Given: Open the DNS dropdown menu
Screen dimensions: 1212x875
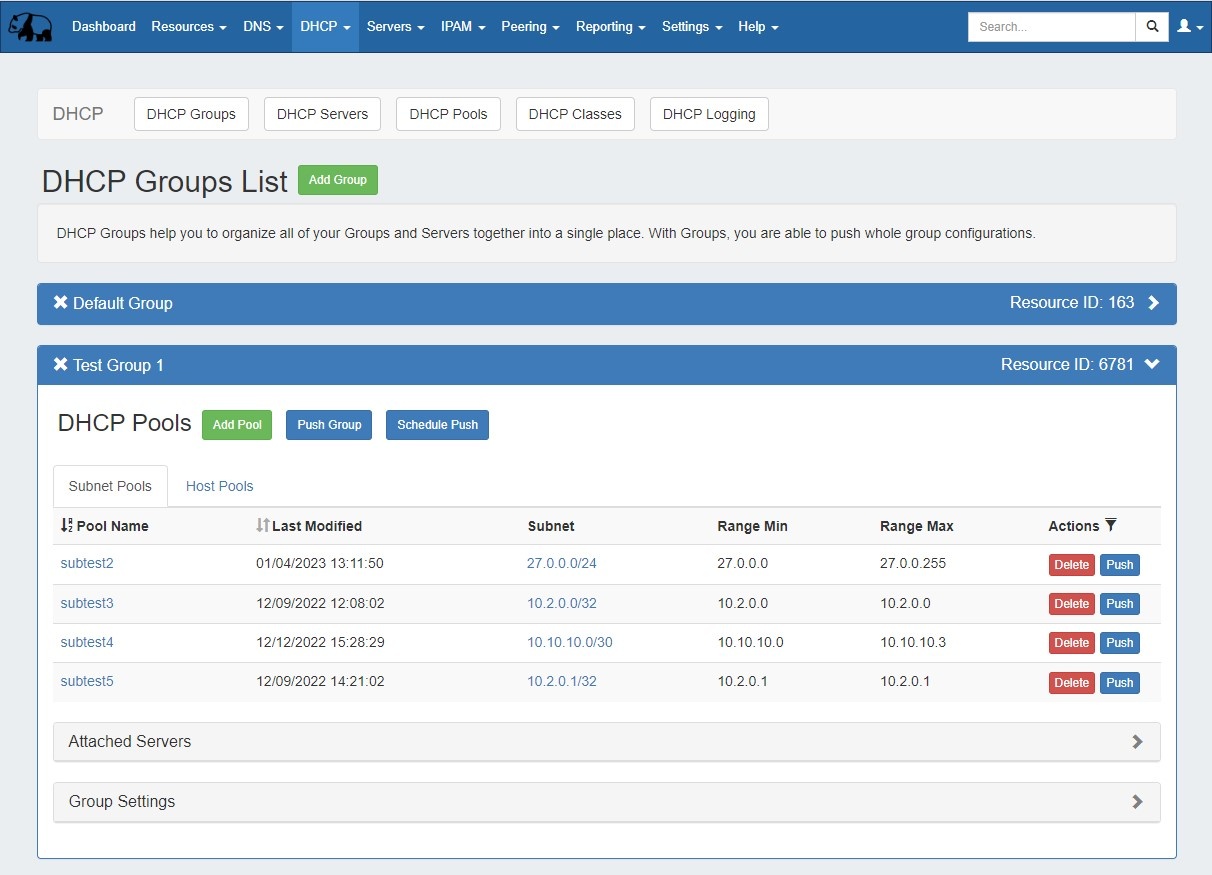Looking at the screenshot, I should pyautogui.click(x=263, y=27).
